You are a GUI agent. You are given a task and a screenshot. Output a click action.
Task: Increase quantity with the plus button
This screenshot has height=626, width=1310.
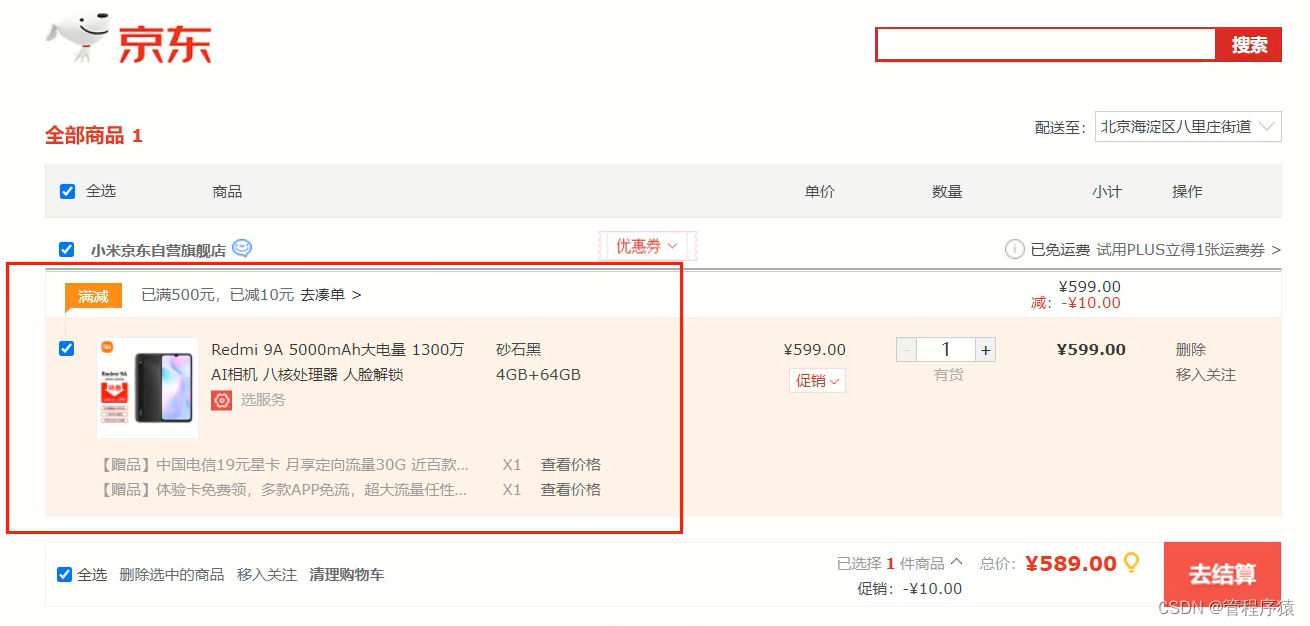[x=986, y=349]
